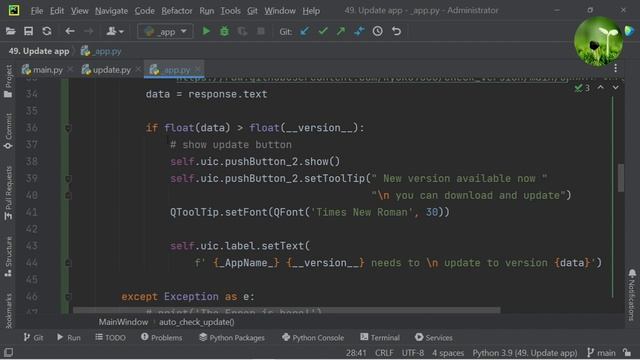Open the Project tool window

click(8, 81)
